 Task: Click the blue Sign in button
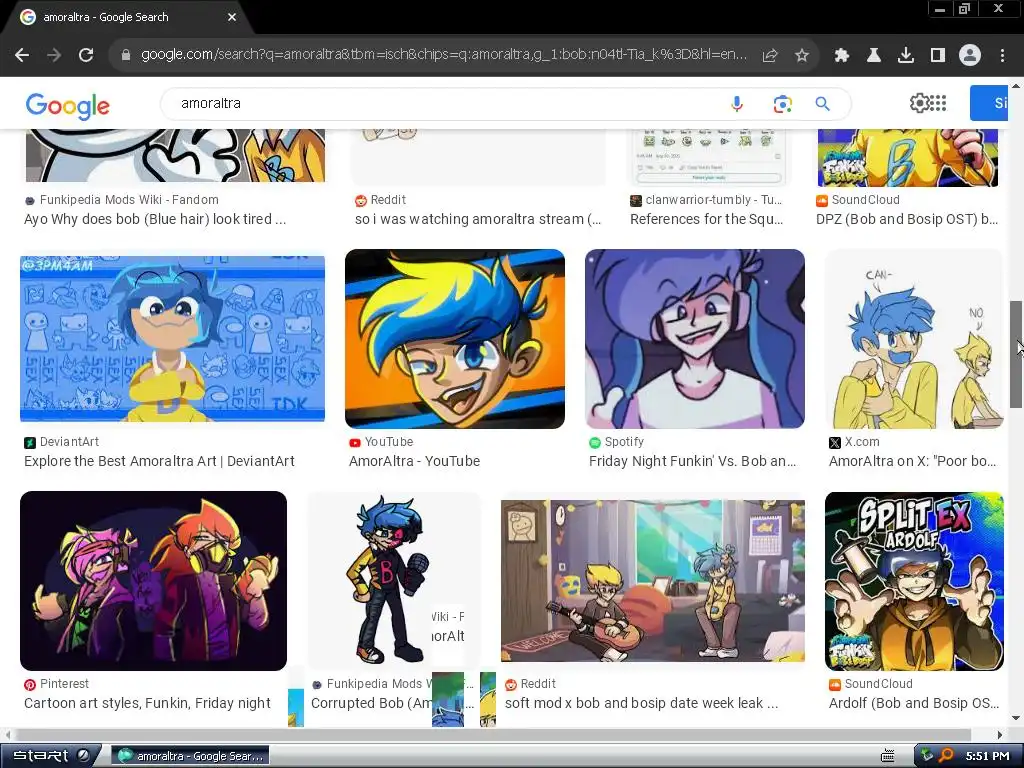click(x=989, y=103)
